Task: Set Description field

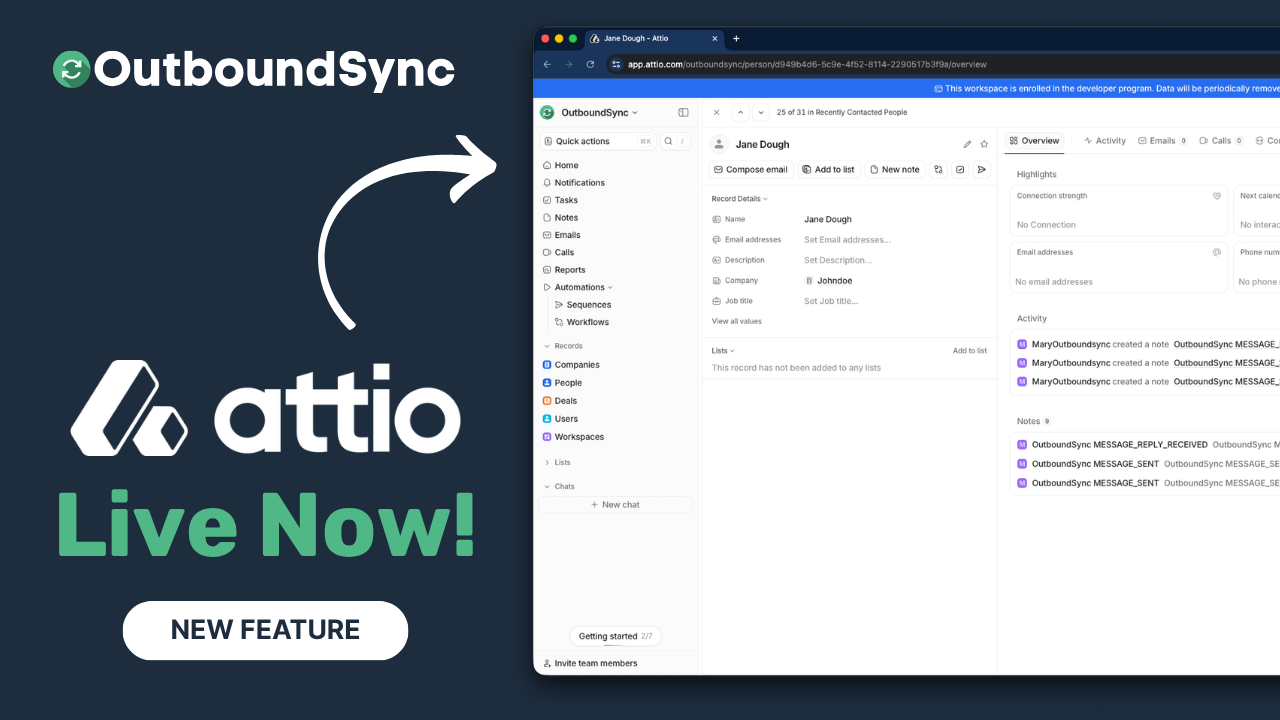Action: [x=838, y=260]
